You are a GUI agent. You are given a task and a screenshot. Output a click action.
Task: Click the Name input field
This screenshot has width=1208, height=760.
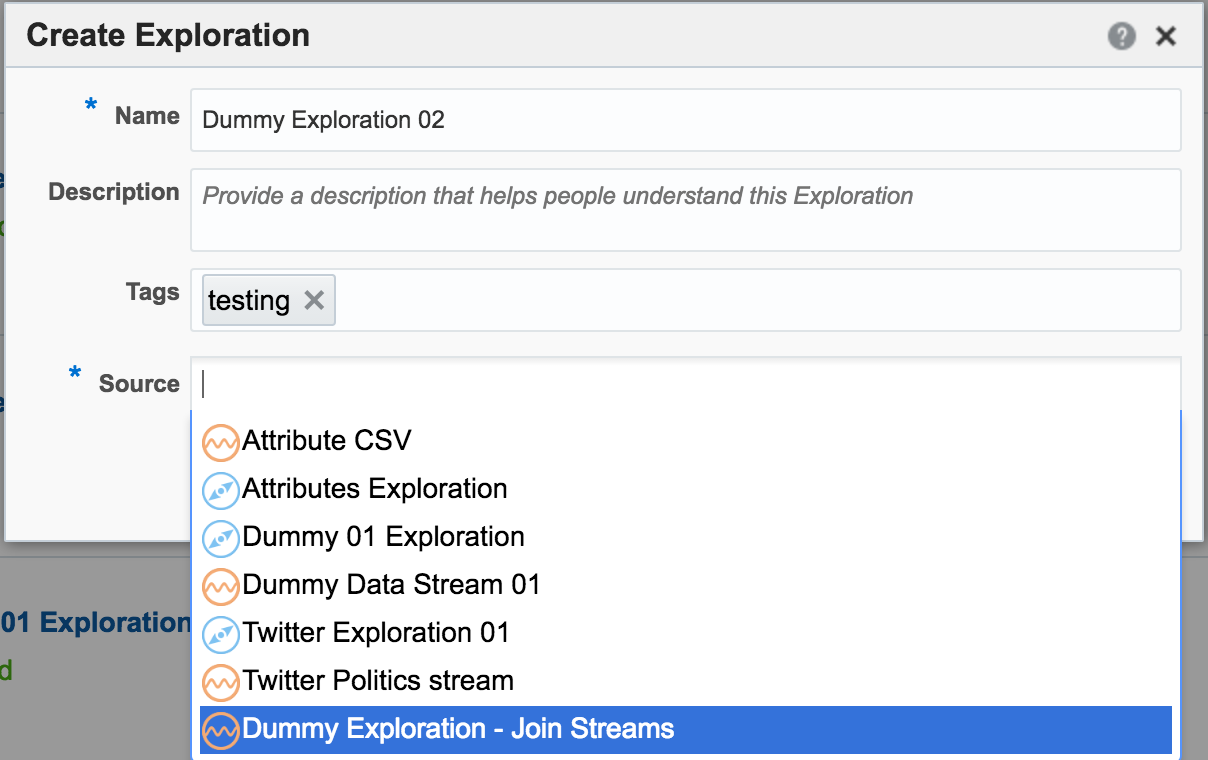(686, 120)
